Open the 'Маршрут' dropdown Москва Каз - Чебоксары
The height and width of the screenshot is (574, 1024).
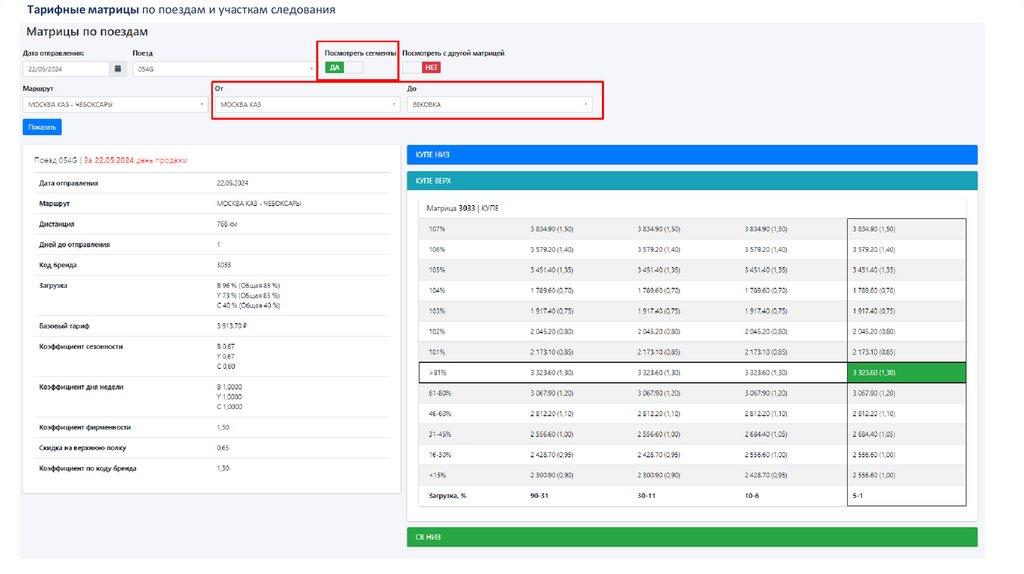coord(112,104)
